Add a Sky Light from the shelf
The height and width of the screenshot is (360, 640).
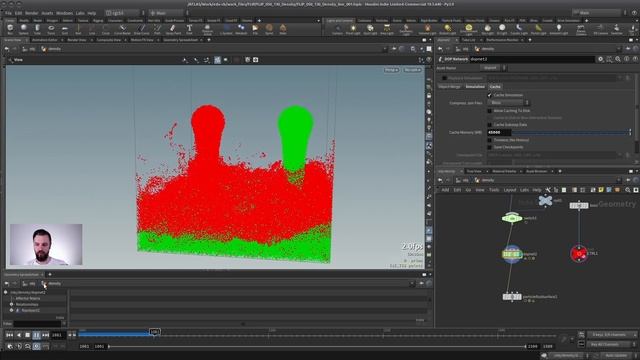coord(487,29)
